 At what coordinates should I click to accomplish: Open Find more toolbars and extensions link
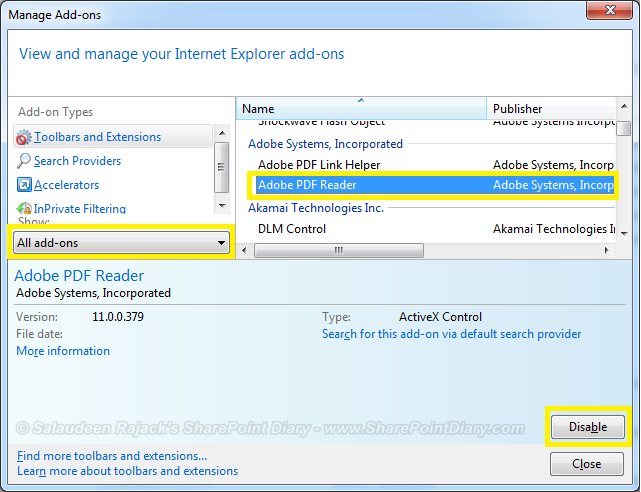112,456
